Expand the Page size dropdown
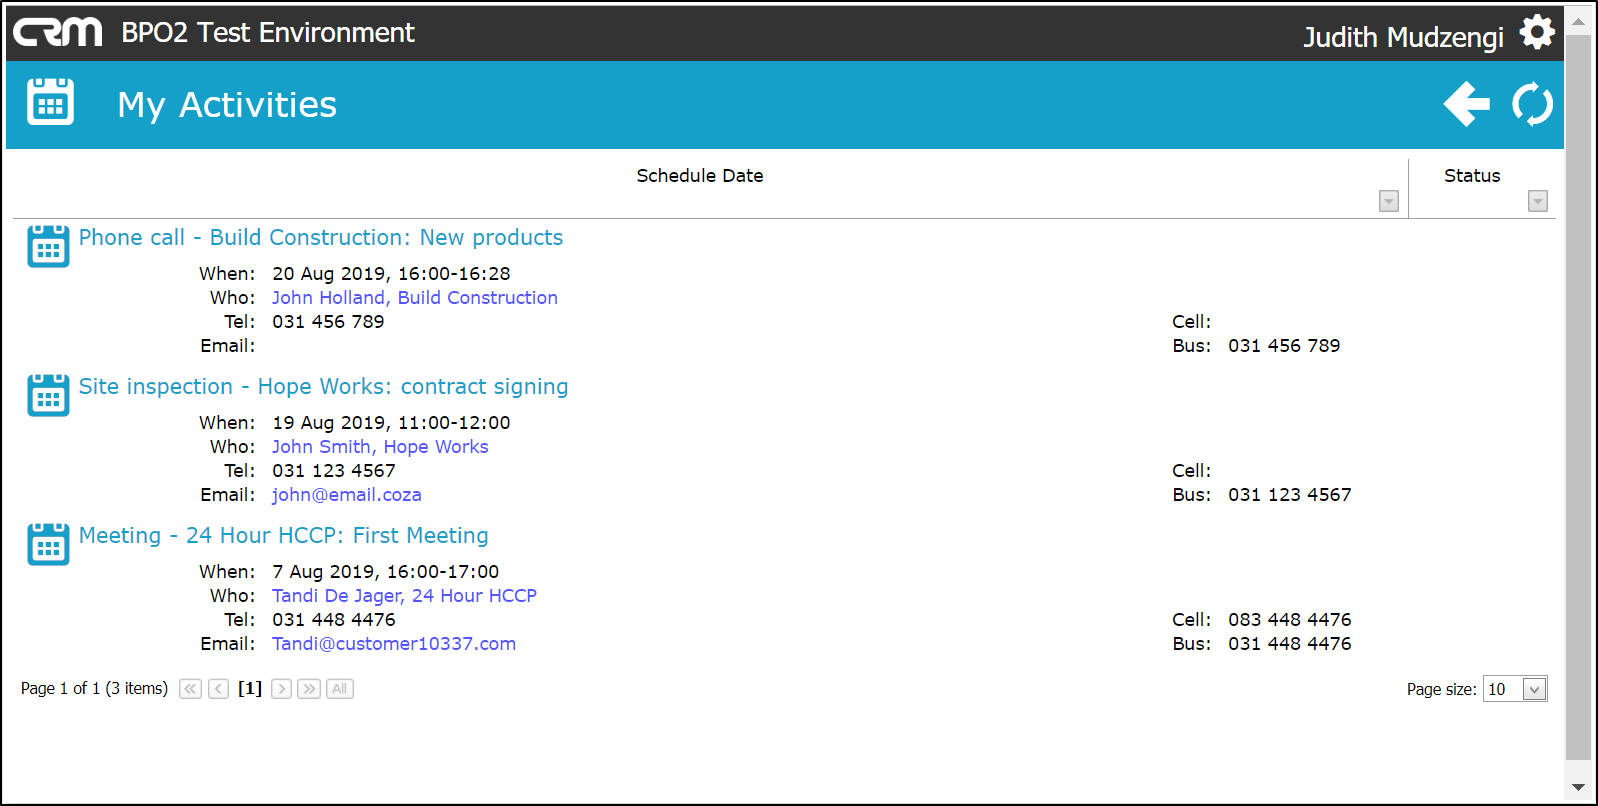 tap(1534, 689)
